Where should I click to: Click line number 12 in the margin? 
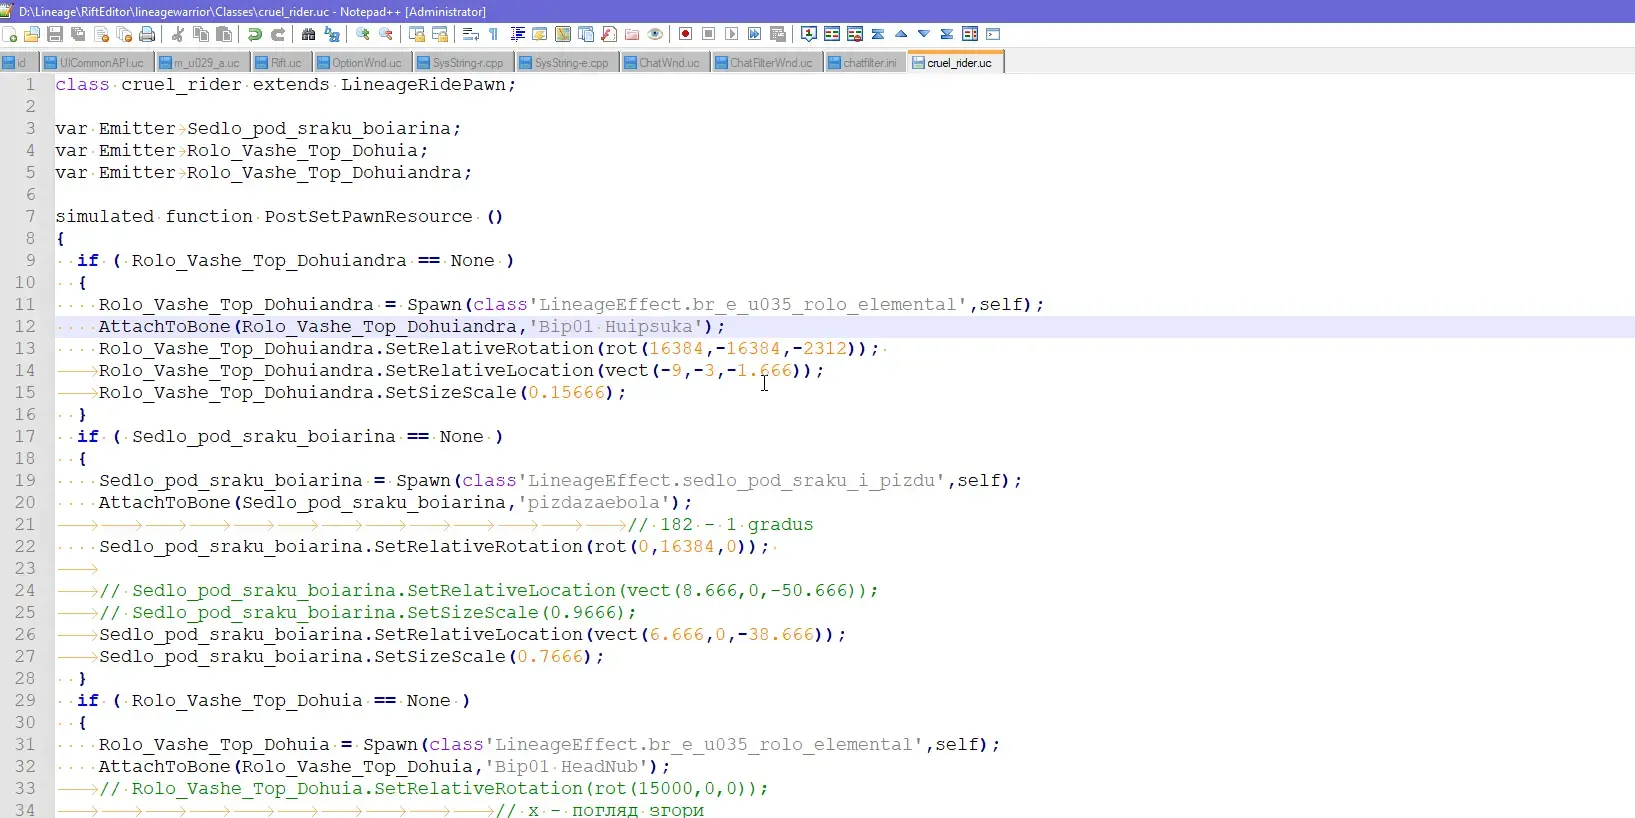25,327
